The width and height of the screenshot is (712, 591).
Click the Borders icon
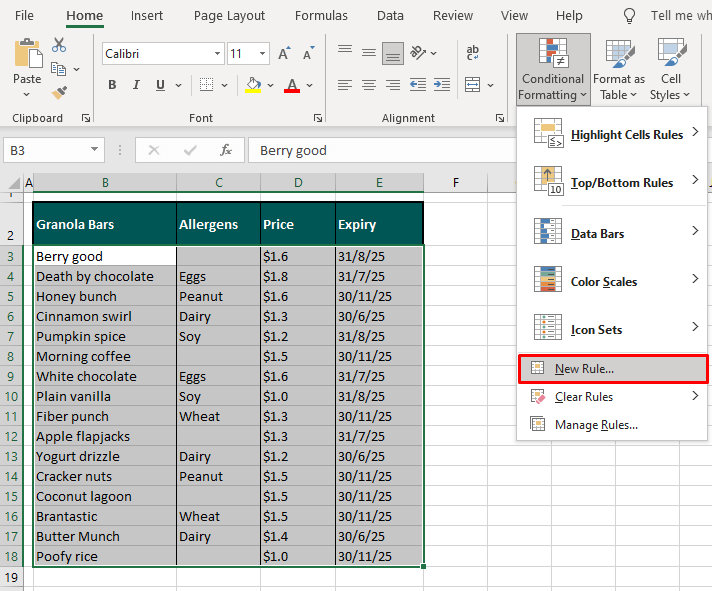point(207,85)
